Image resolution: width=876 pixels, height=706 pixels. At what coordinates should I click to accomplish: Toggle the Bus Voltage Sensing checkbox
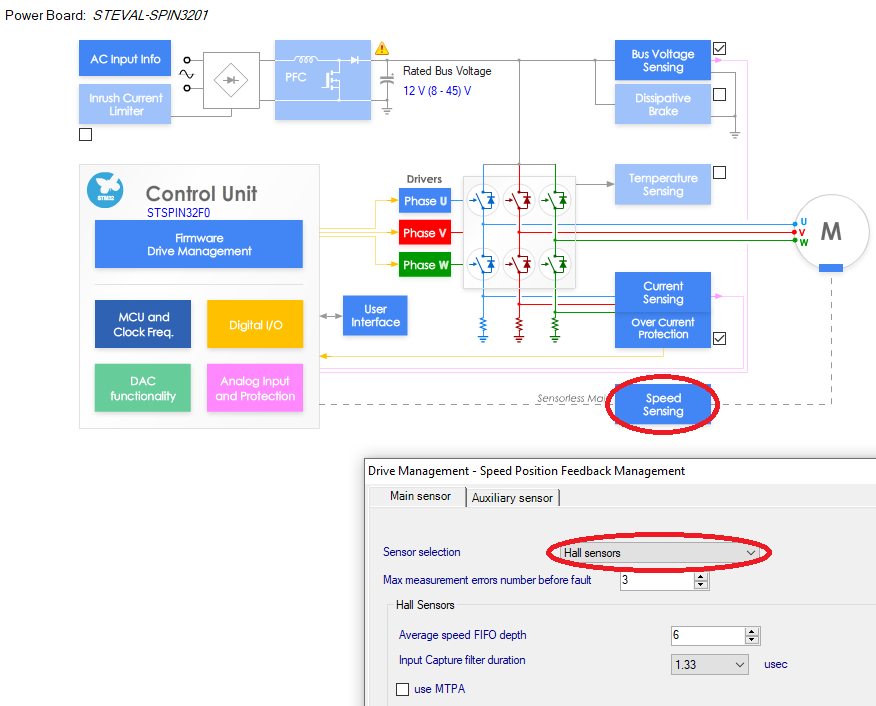tap(720, 49)
